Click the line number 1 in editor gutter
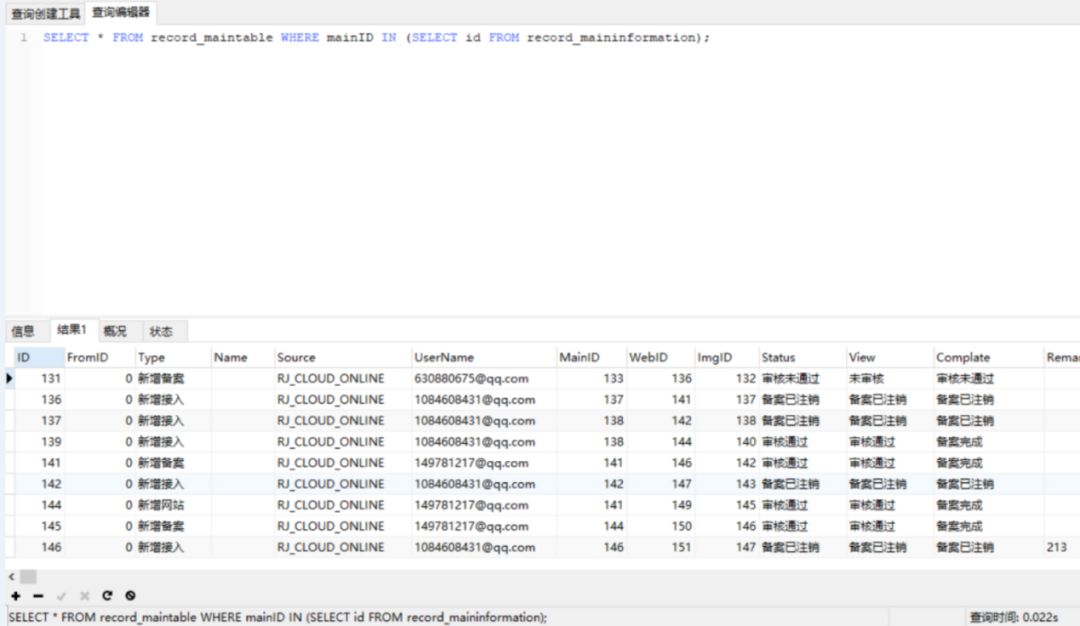The width and height of the screenshot is (1080, 626). click(24, 37)
